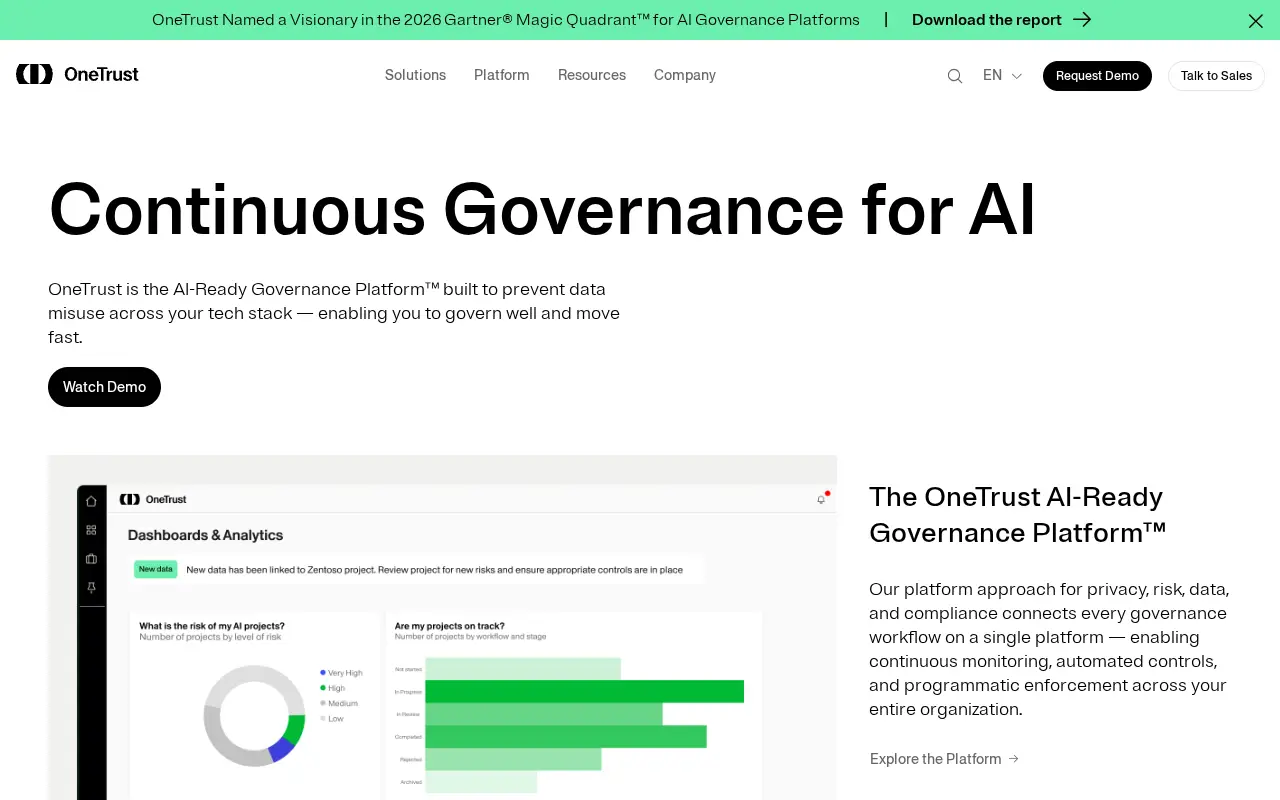The width and height of the screenshot is (1280, 800).
Task: Click the Very High legend entry
Action: (x=341, y=673)
